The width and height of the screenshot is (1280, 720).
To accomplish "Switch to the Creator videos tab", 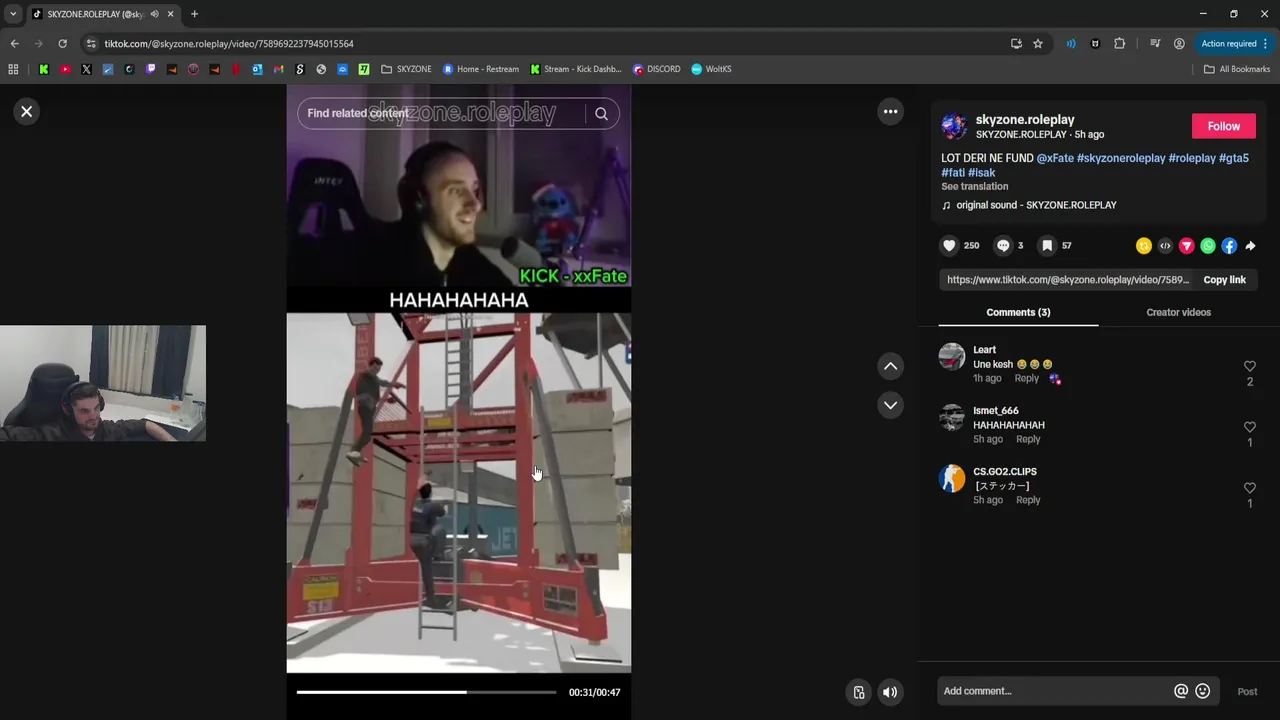I will tap(1178, 312).
